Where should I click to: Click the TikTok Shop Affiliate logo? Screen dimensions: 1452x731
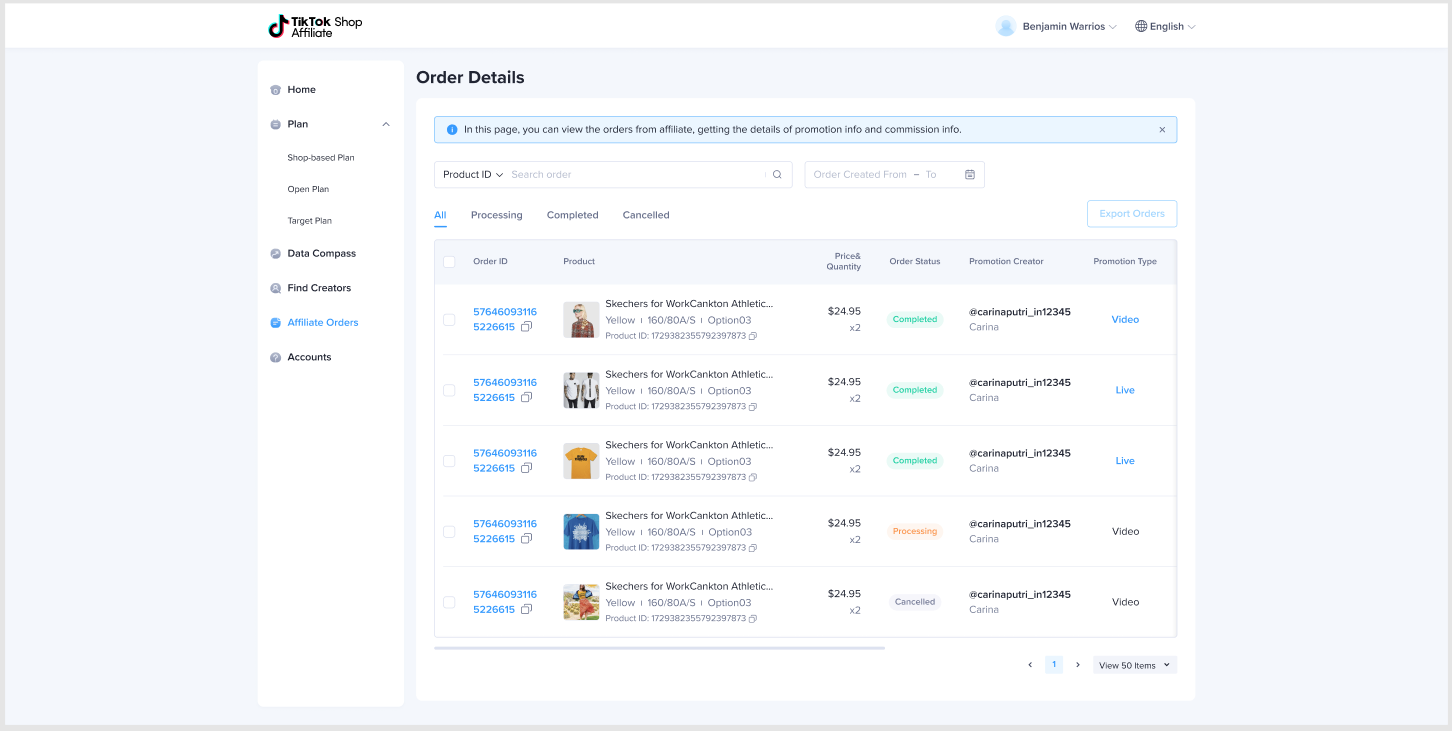pos(315,27)
